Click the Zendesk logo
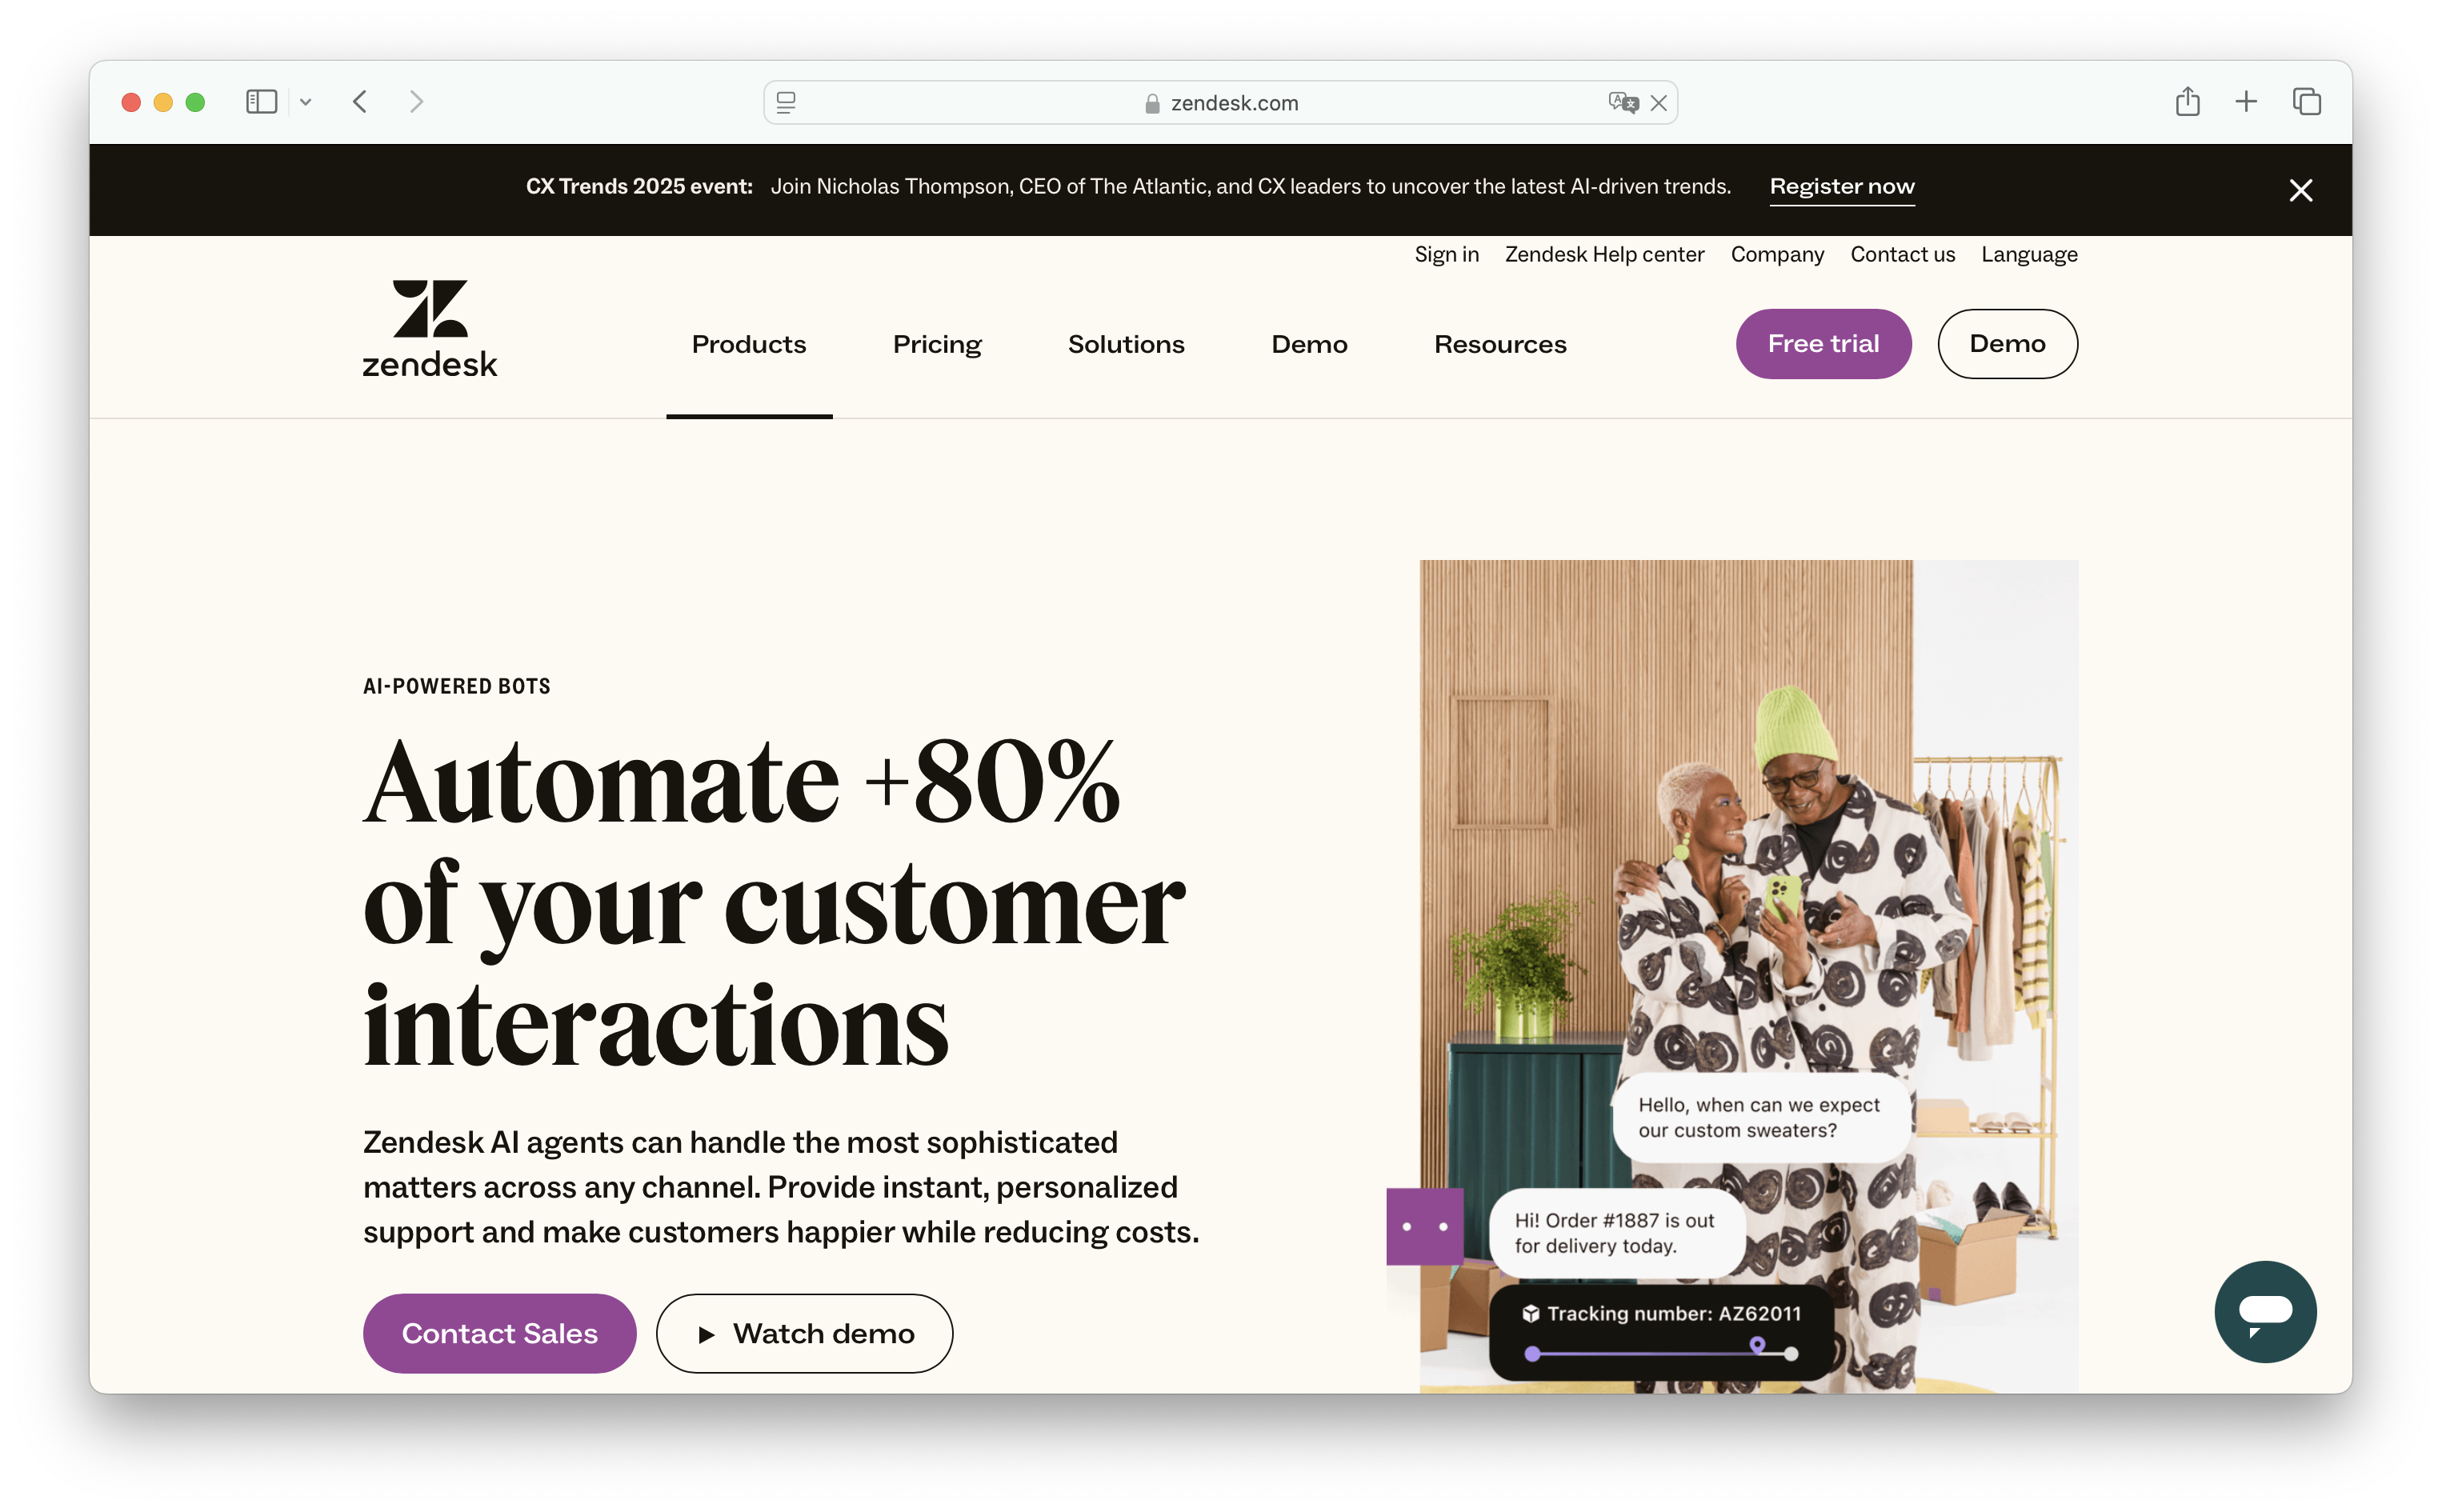This screenshot has height=1512, width=2442. coord(429,329)
